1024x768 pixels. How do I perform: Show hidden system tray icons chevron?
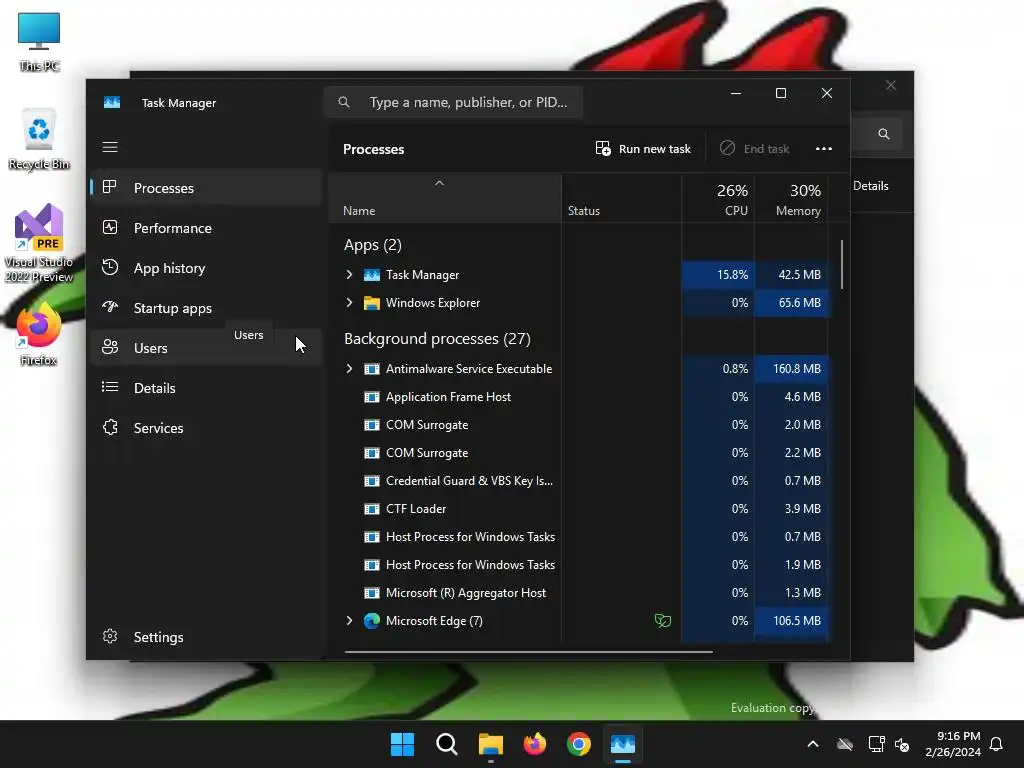[813, 744]
